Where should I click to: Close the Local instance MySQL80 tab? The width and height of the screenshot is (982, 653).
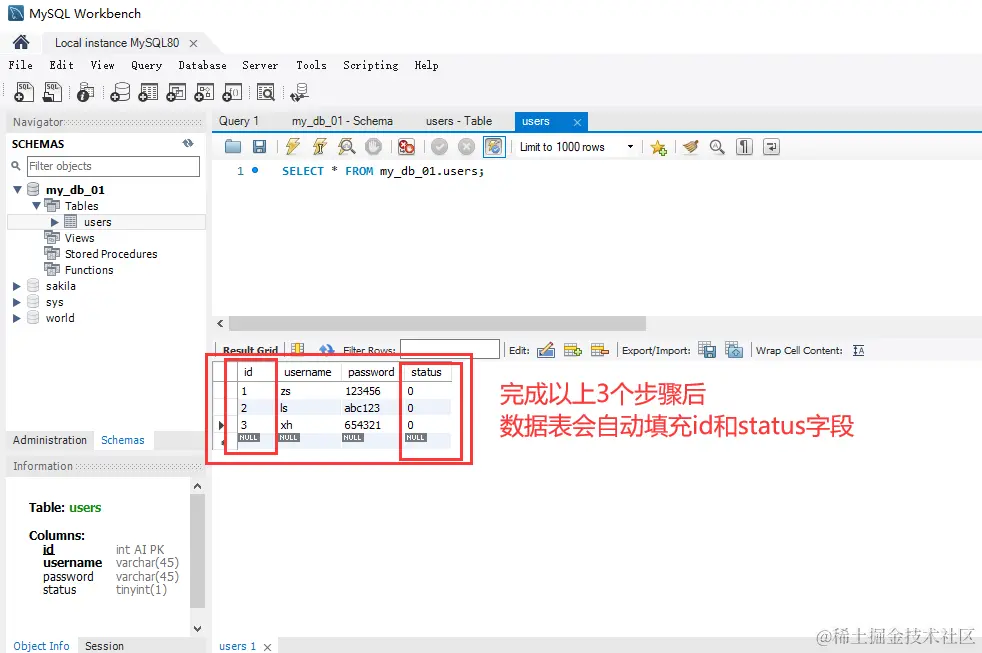pyautogui.click(x=194, y=43)
